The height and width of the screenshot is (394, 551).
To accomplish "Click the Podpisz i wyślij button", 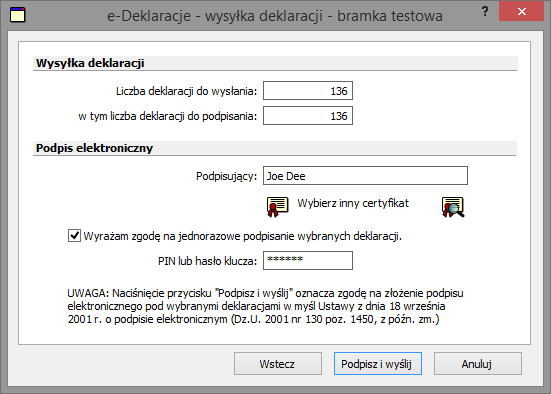I will (x=377, y=364).
